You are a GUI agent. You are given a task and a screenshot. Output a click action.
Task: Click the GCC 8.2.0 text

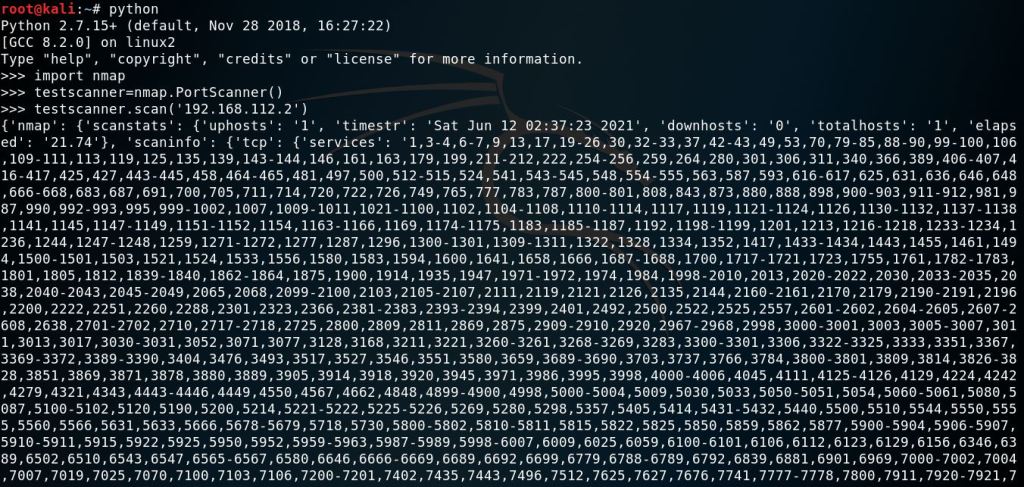coord(48,42)
